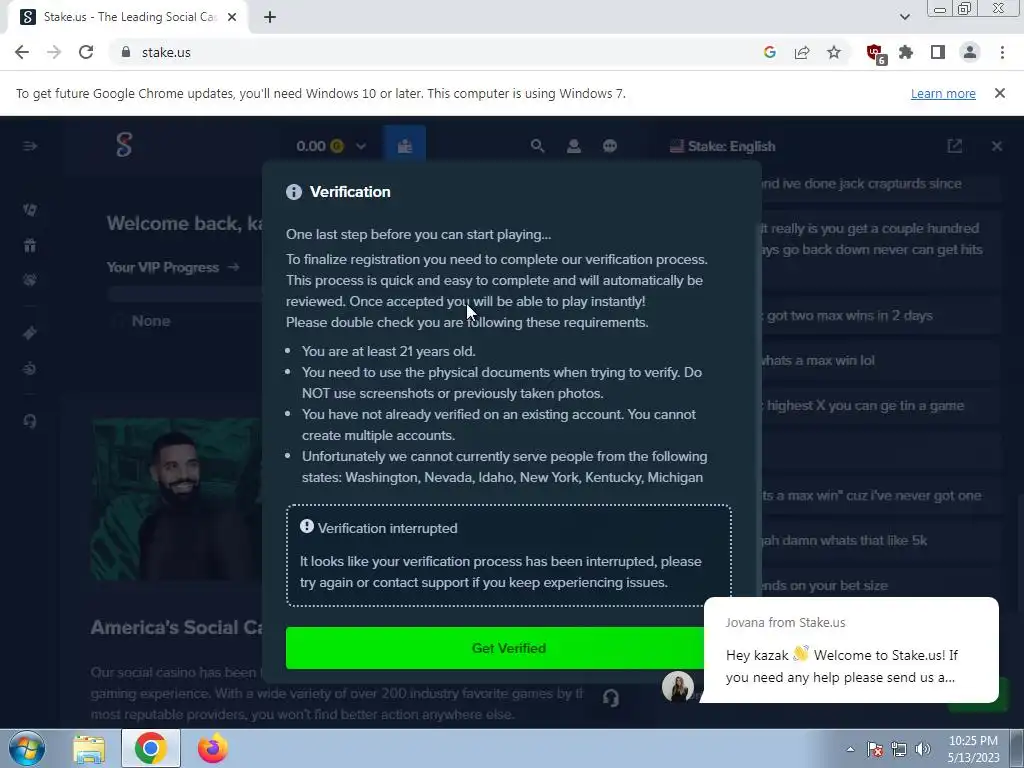
Task: Click the wallet button in header
Action: point(405,145)
